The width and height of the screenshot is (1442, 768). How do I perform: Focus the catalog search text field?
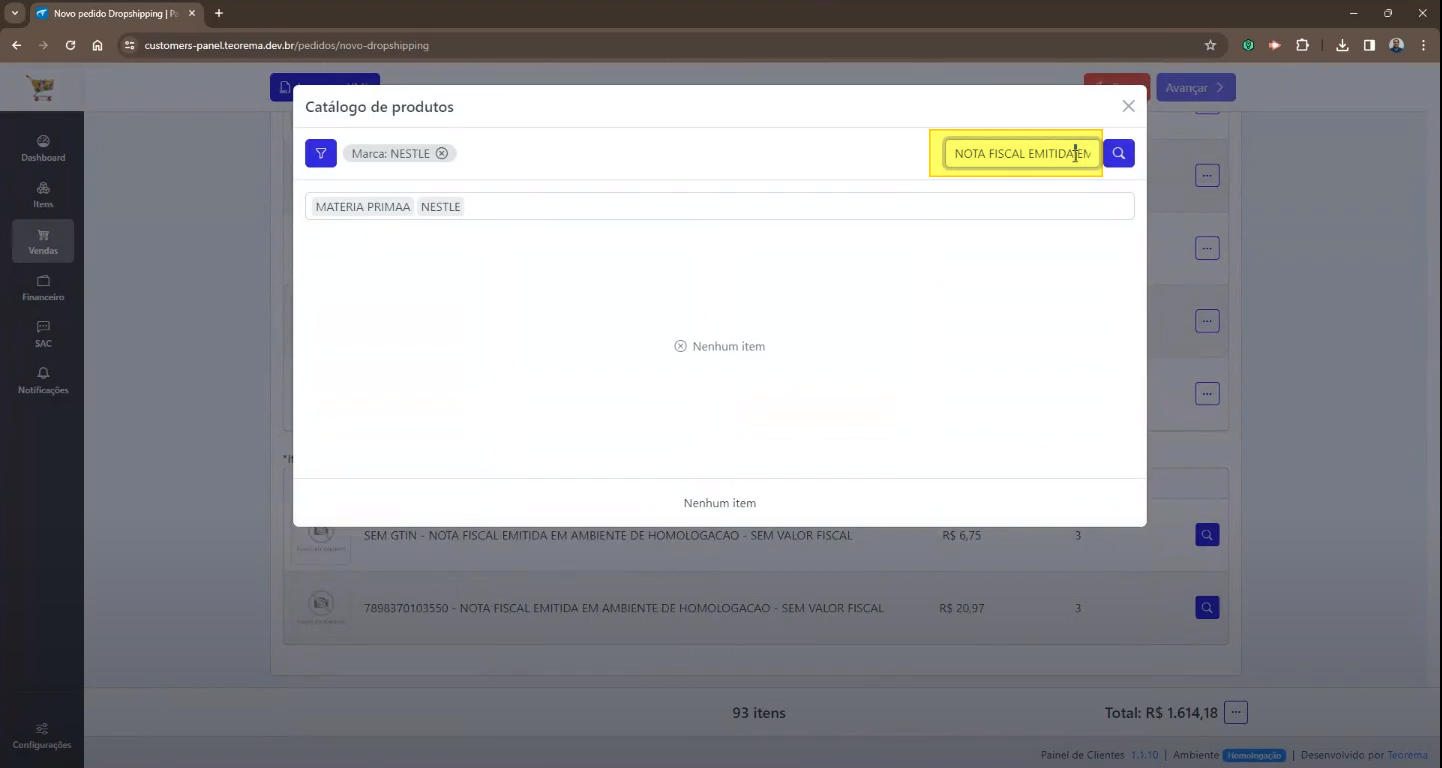click(x=1022, y=153)
